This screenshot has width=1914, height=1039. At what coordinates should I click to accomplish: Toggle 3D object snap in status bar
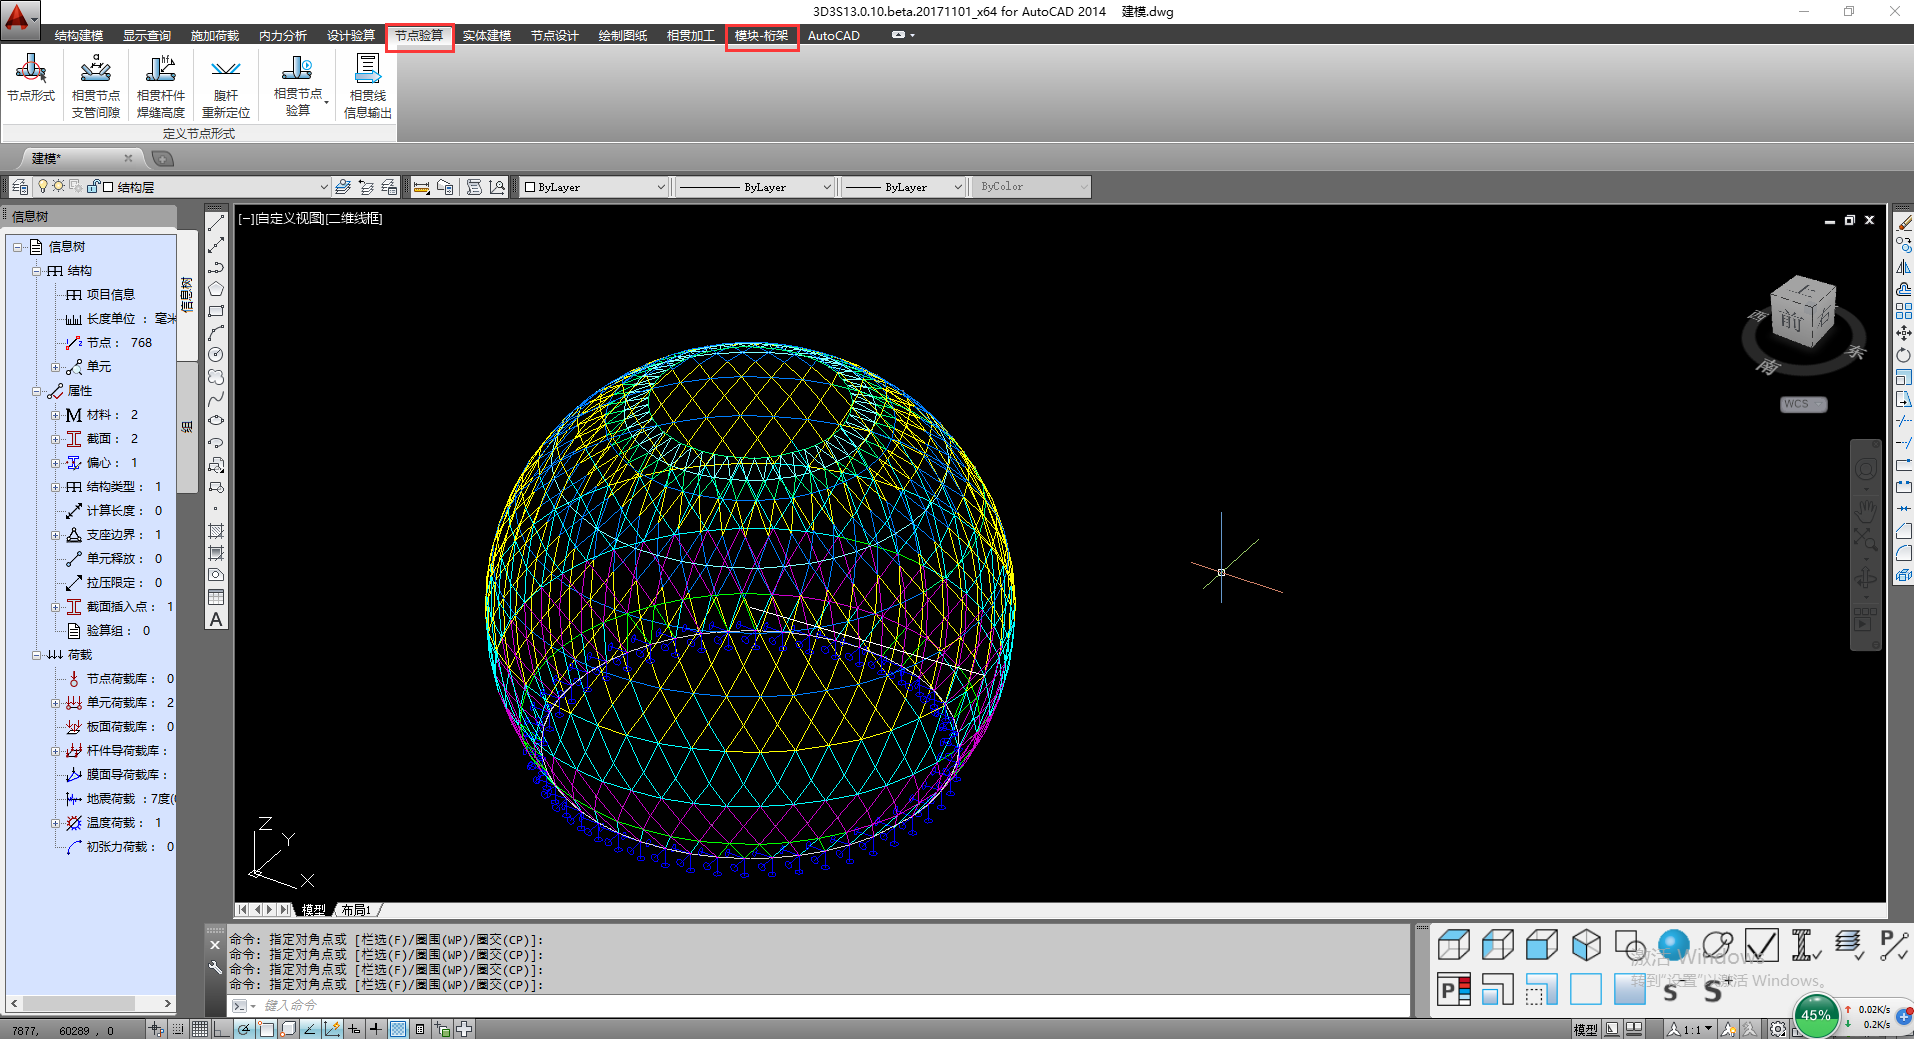click(x=288, y=1029)
